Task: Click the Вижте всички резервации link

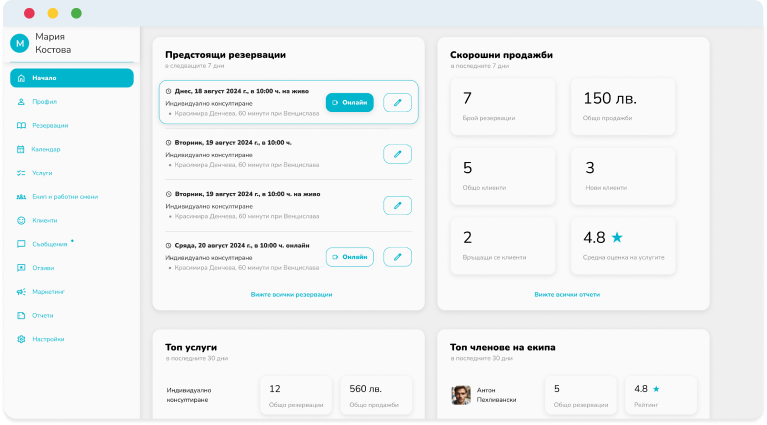Action: tap(291, 295)
